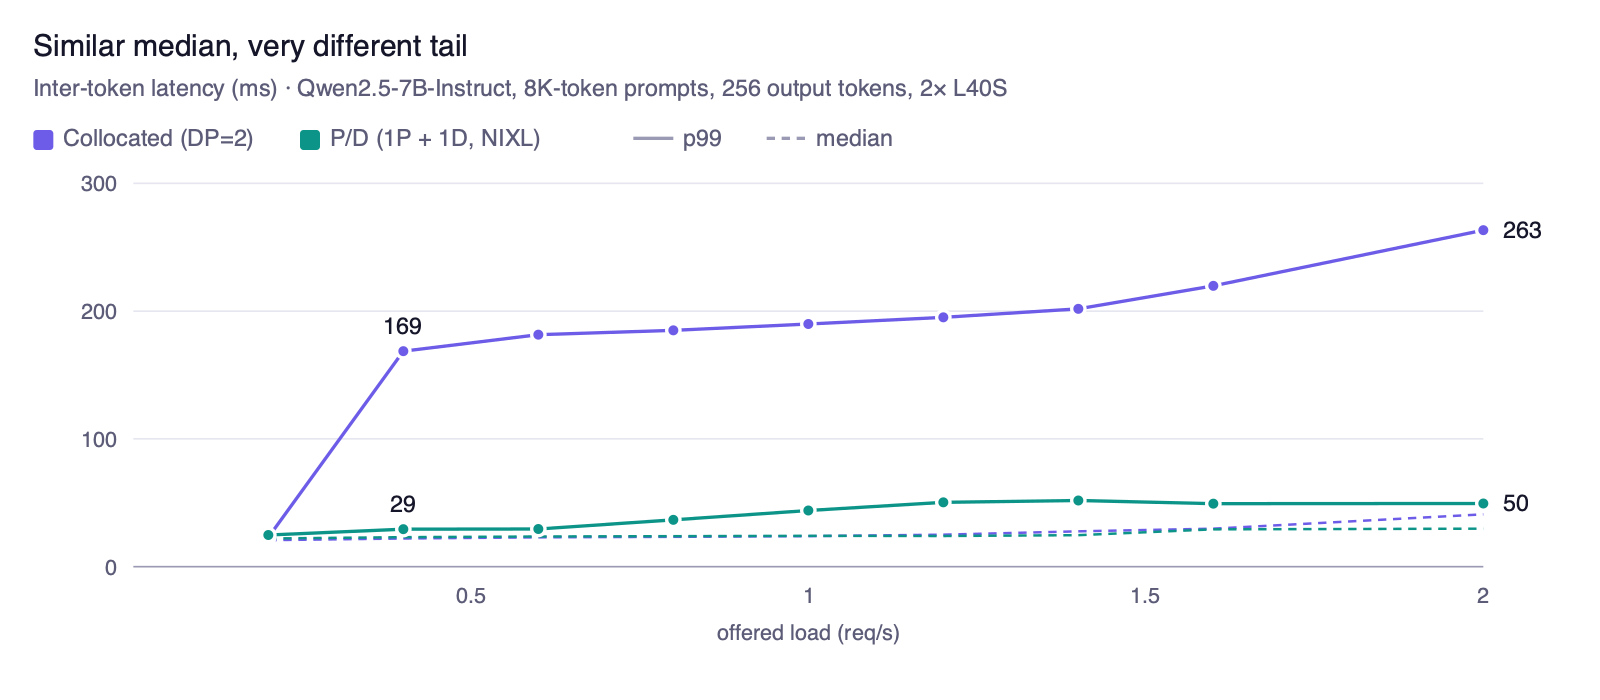Click the purple p99 point at load 1

point(808,324)
